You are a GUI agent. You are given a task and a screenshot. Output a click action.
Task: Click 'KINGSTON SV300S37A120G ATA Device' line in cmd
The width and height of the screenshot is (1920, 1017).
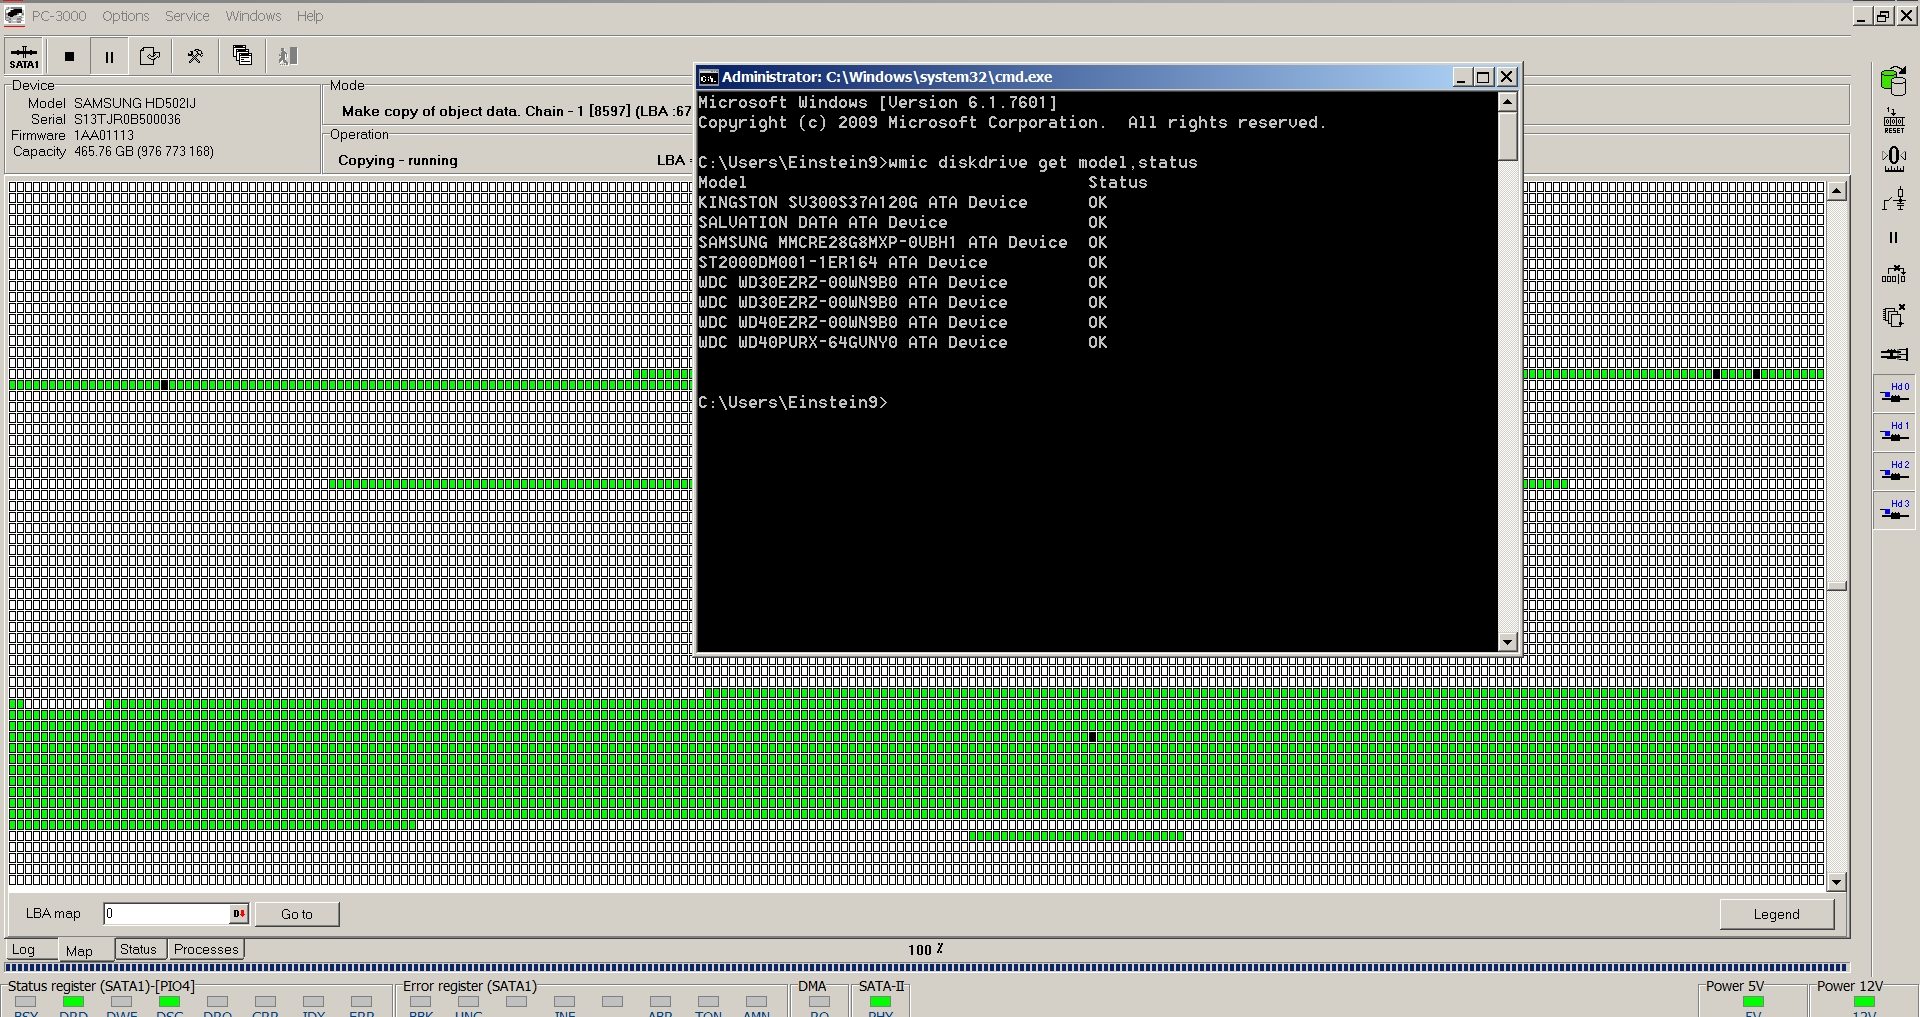[x=863, y=202]
